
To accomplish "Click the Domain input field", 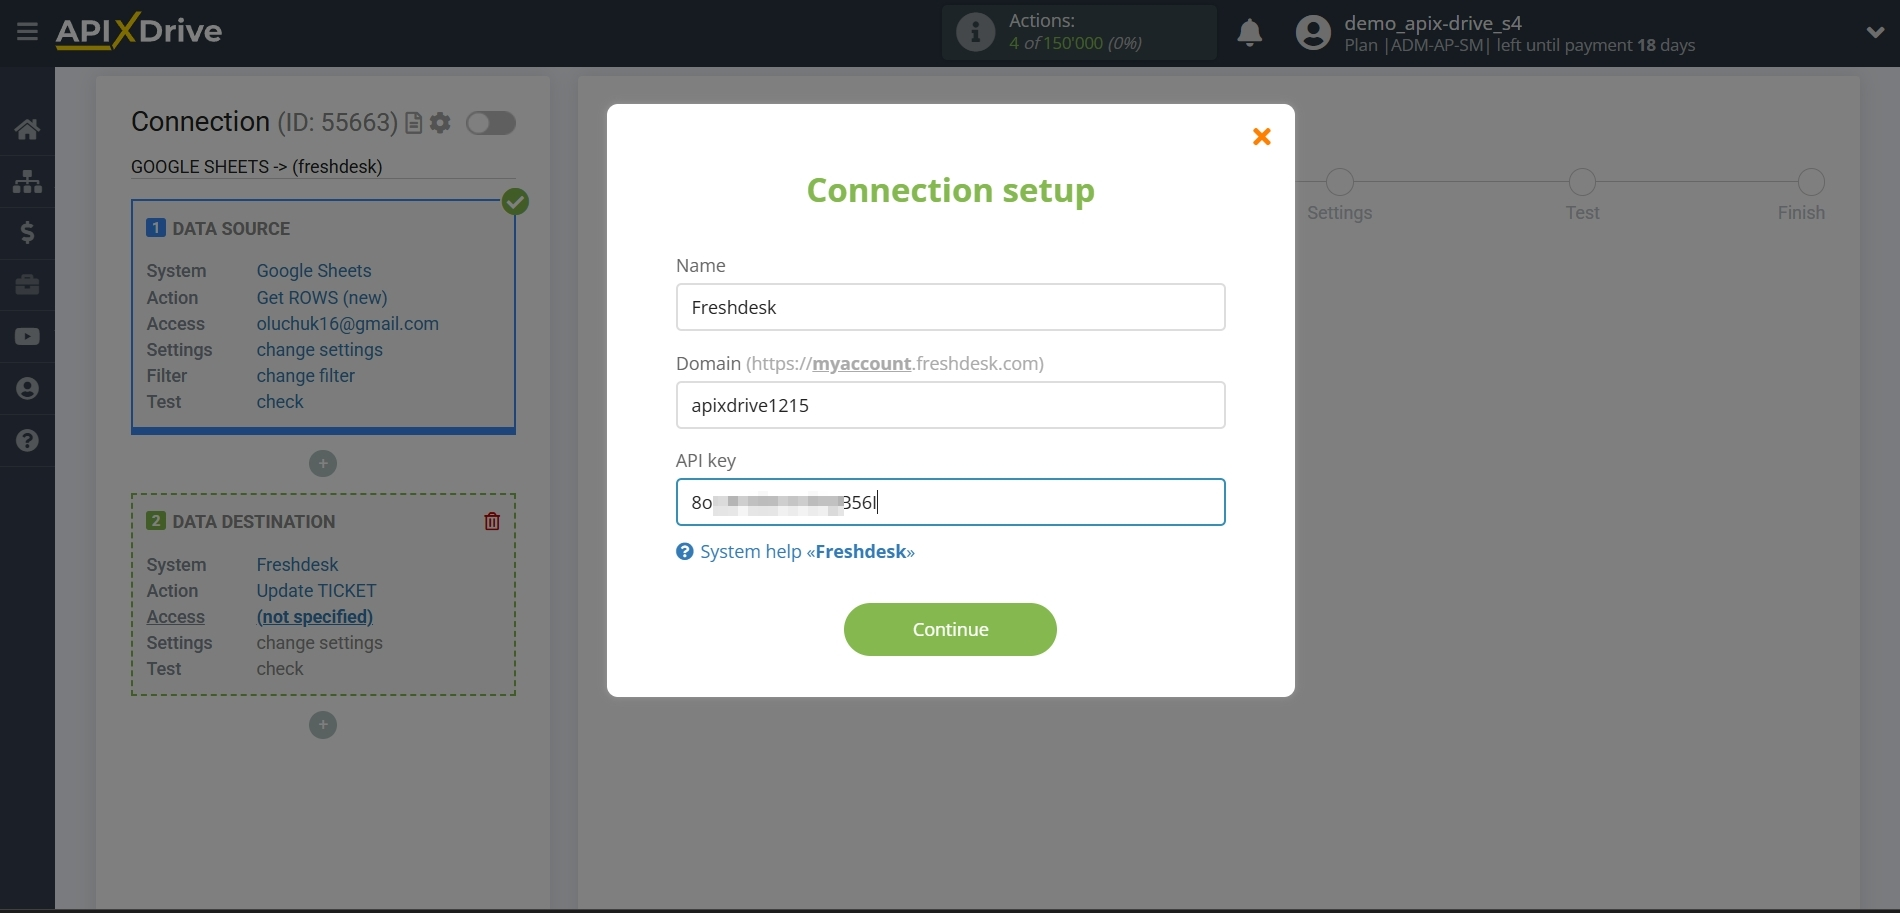I will pos(950,405).
